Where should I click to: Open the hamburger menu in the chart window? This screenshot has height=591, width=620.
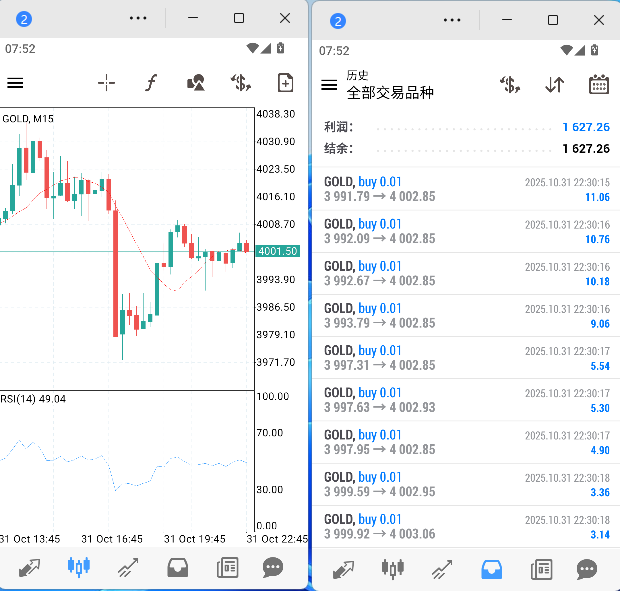point(15,83)
